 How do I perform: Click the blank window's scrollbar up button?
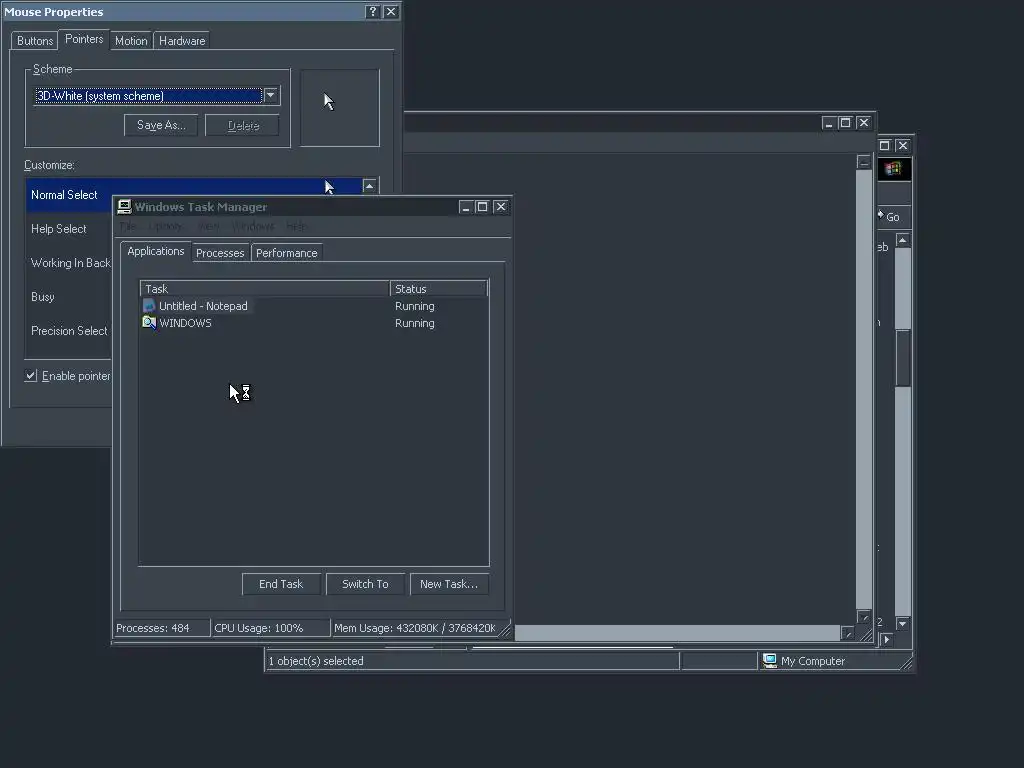[863, 162]
